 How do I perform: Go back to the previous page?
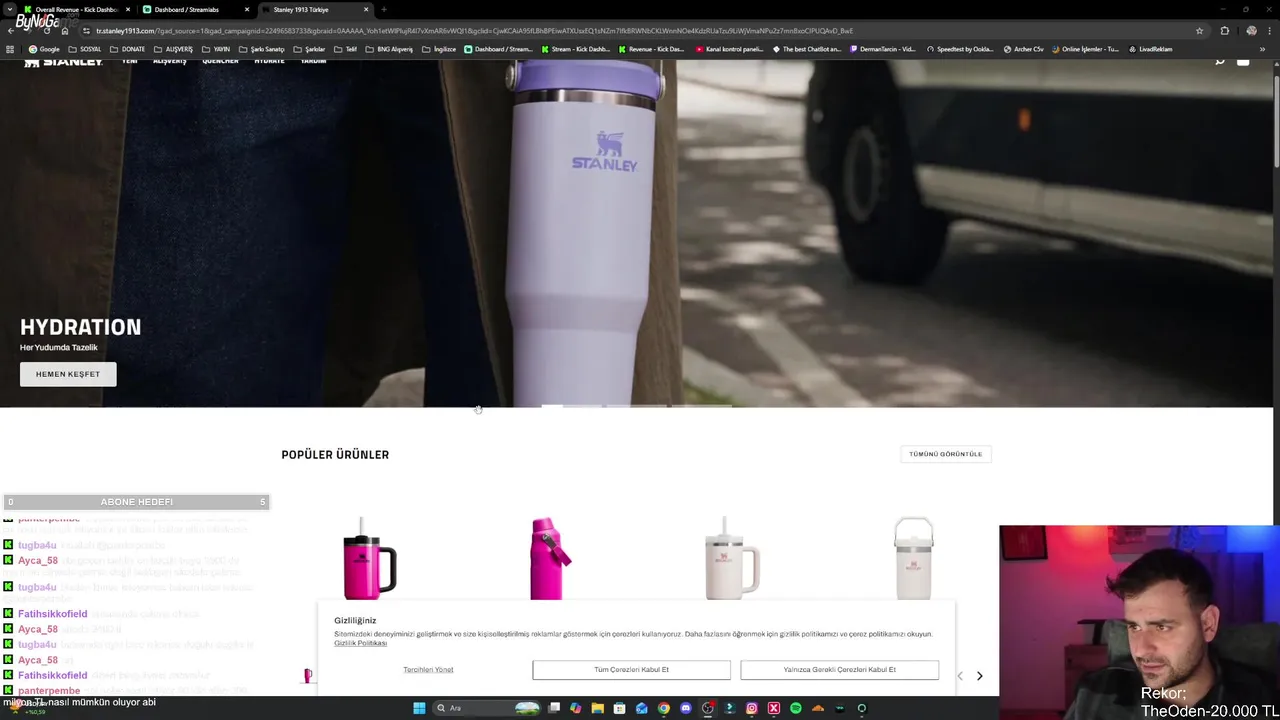click(11, 31)
